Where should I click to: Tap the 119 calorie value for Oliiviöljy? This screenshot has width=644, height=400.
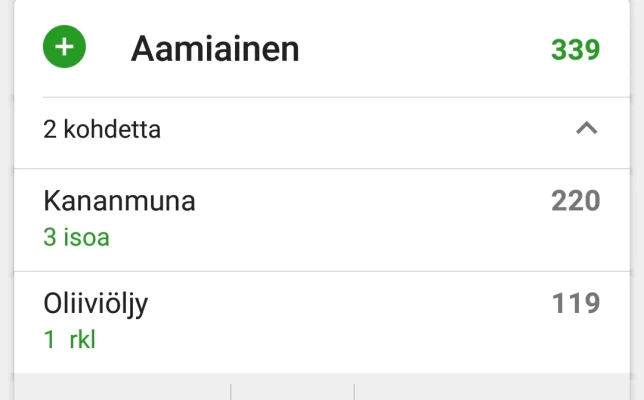[x=575, y=303]
